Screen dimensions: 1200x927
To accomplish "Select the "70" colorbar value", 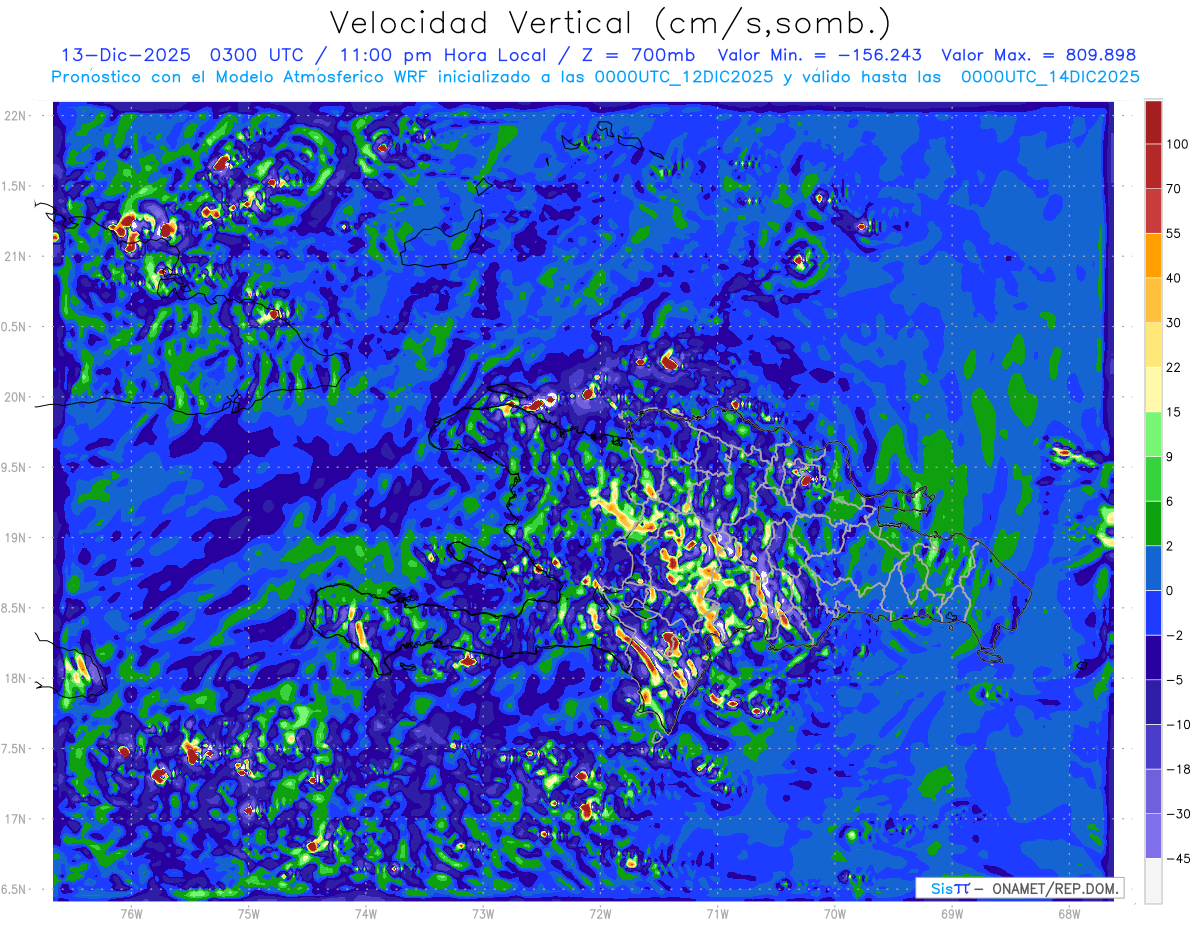I will click(x=1175, y=189).
